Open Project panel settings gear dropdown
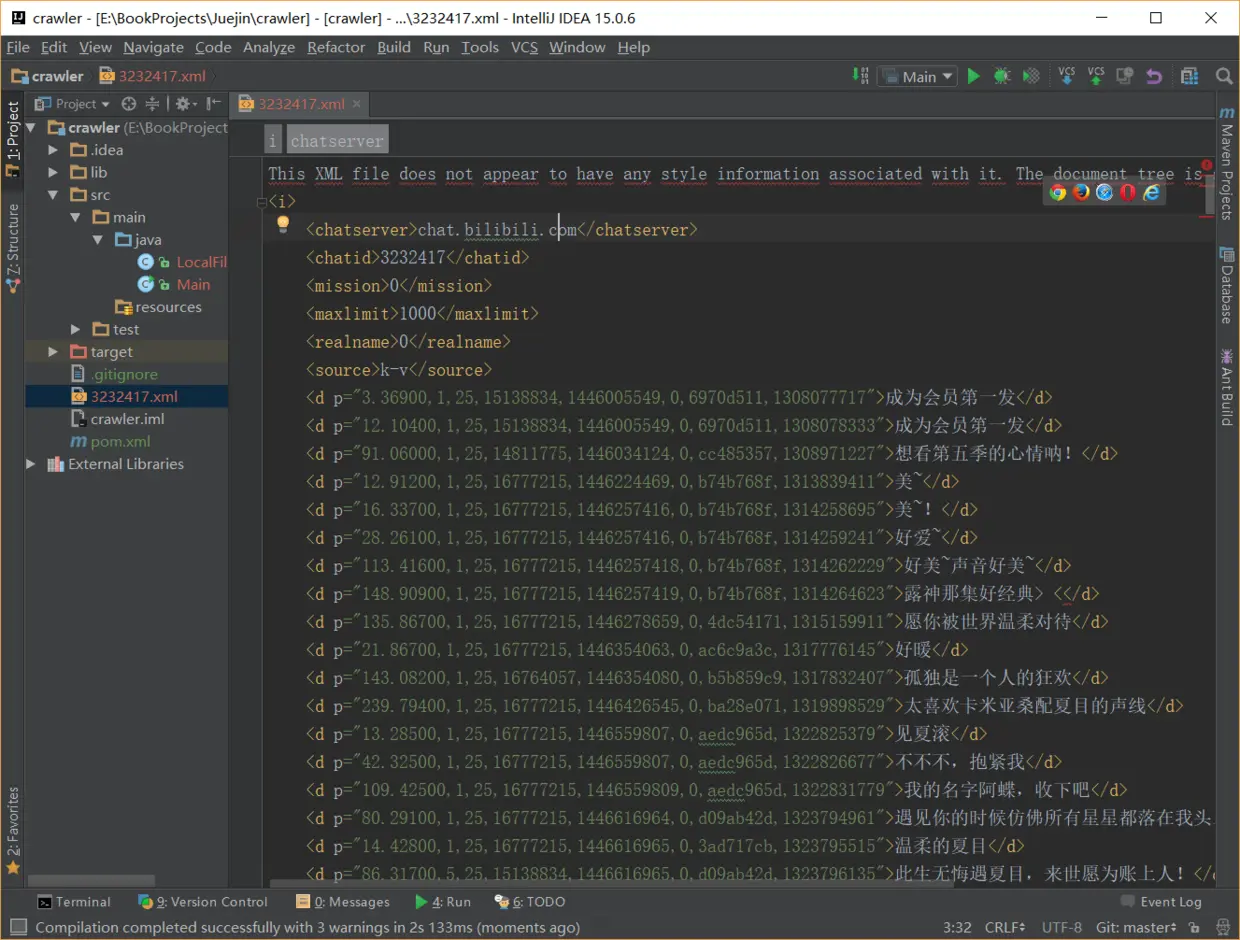The width and height of the screenshot is (1240, 940). 186,103
